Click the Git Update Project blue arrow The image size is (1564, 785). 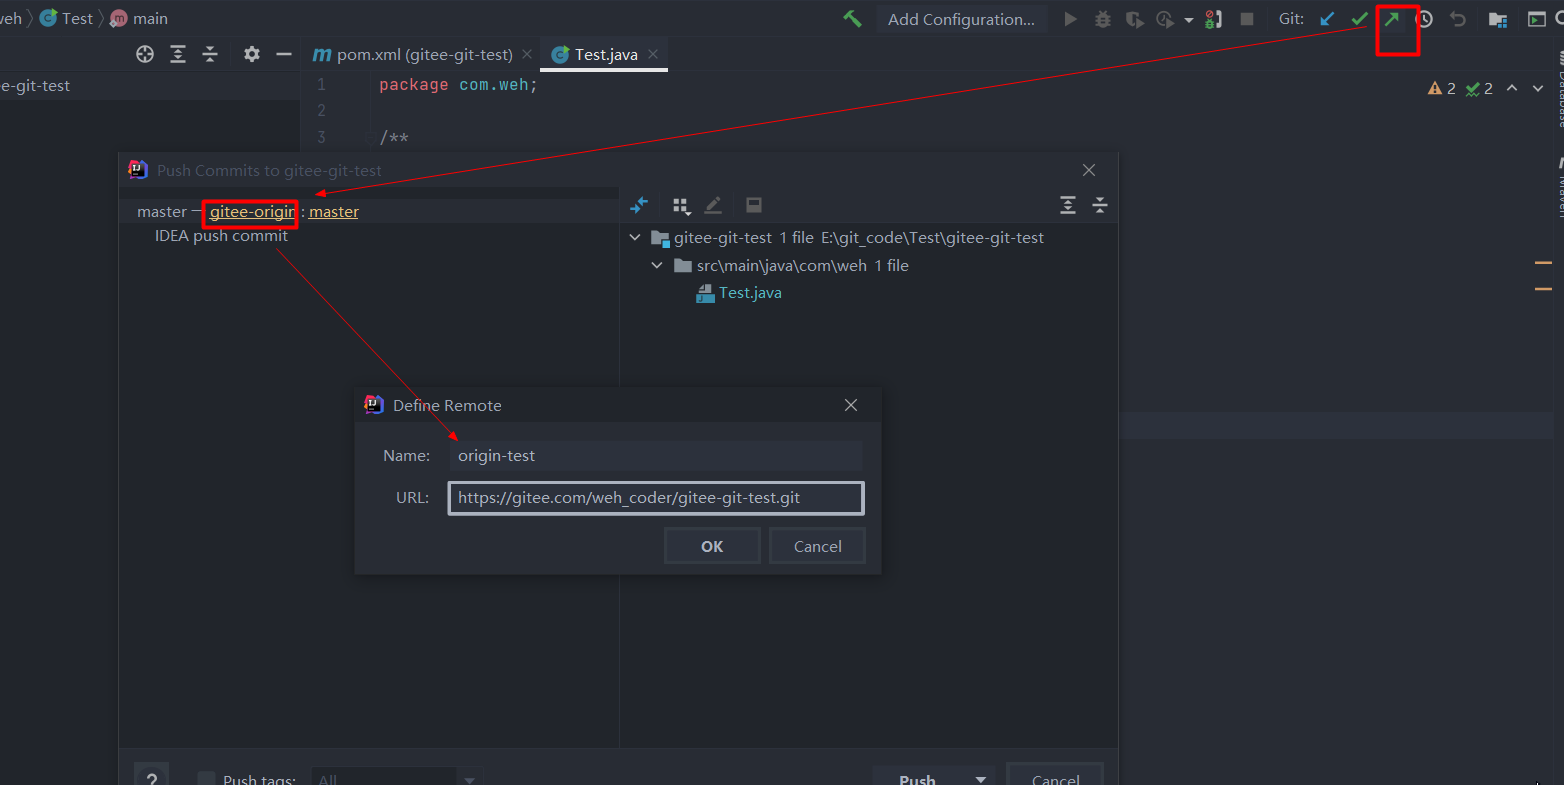click(1327, 19)
